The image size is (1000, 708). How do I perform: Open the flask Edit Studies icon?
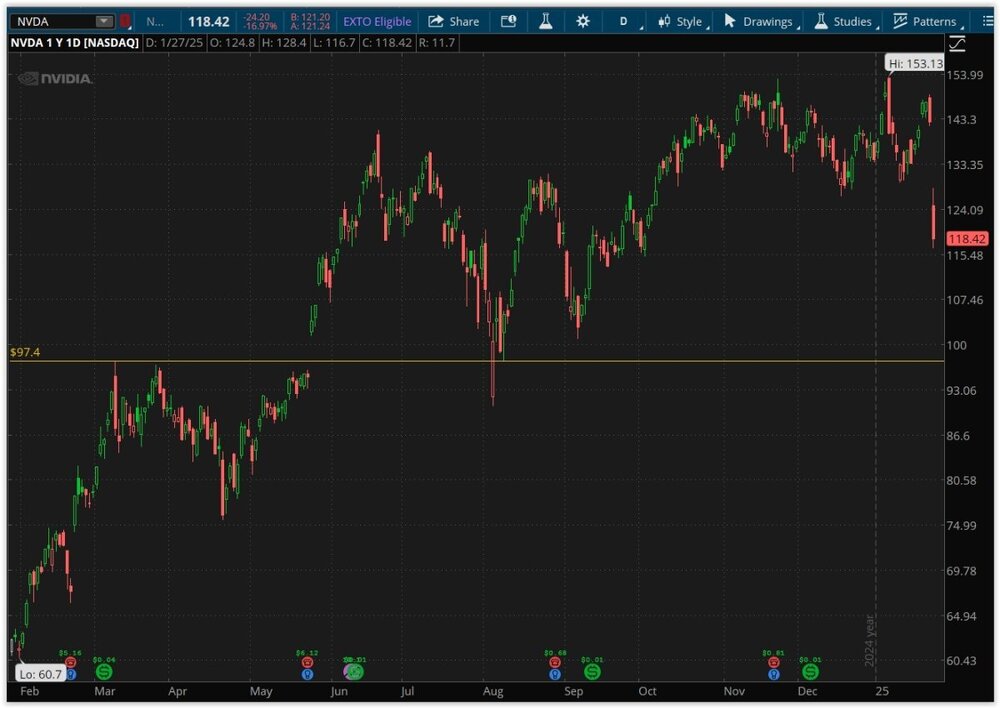[546, 21]
